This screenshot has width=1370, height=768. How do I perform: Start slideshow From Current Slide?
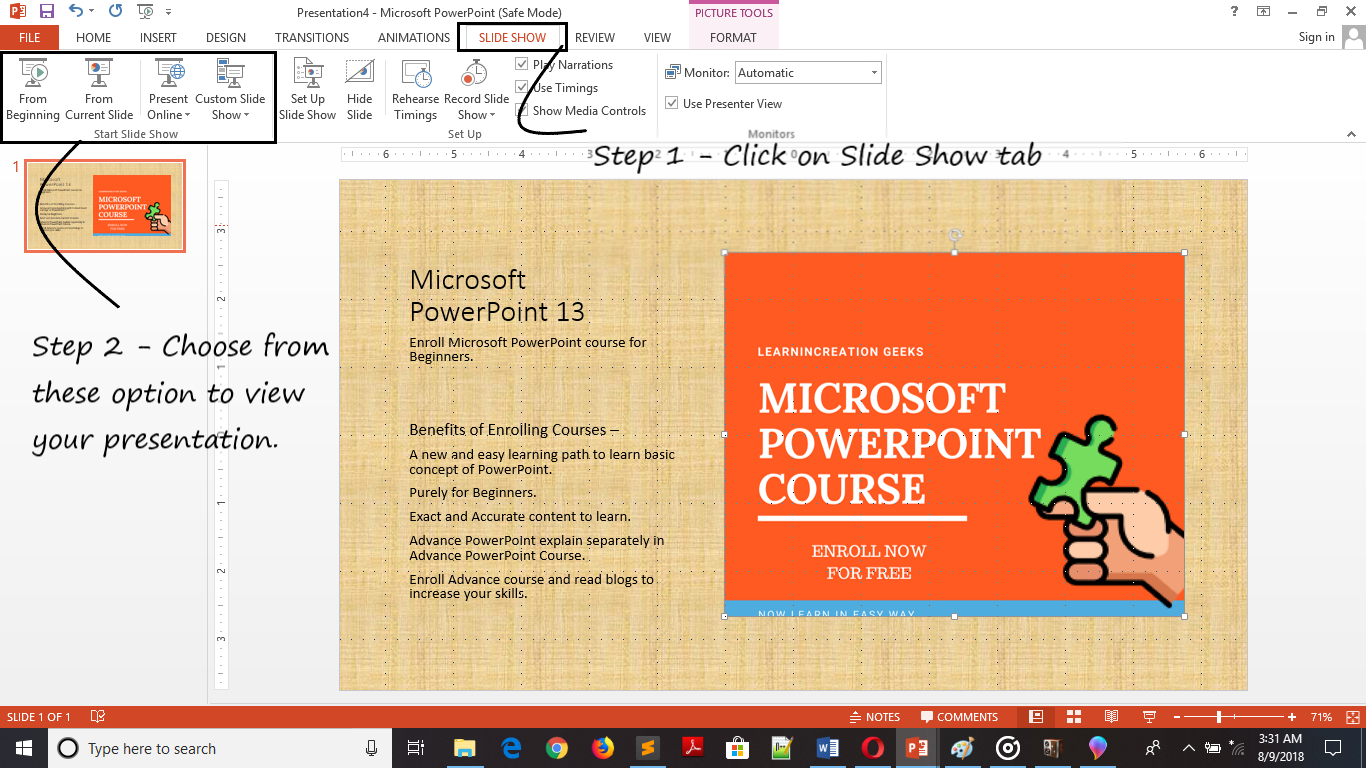click(99, 89)
